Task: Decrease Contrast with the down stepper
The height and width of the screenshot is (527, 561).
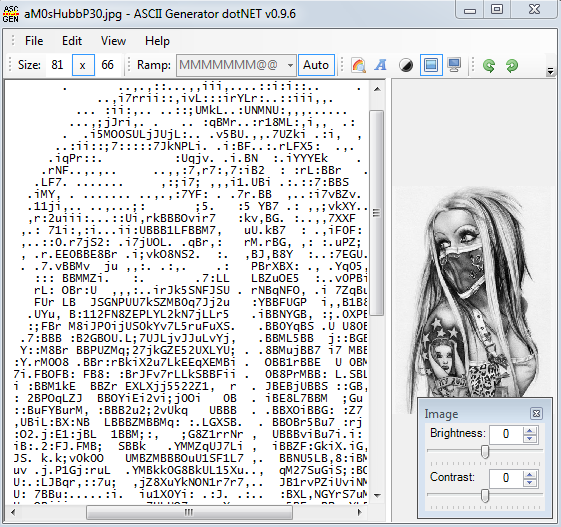Action: pos(530,483)
